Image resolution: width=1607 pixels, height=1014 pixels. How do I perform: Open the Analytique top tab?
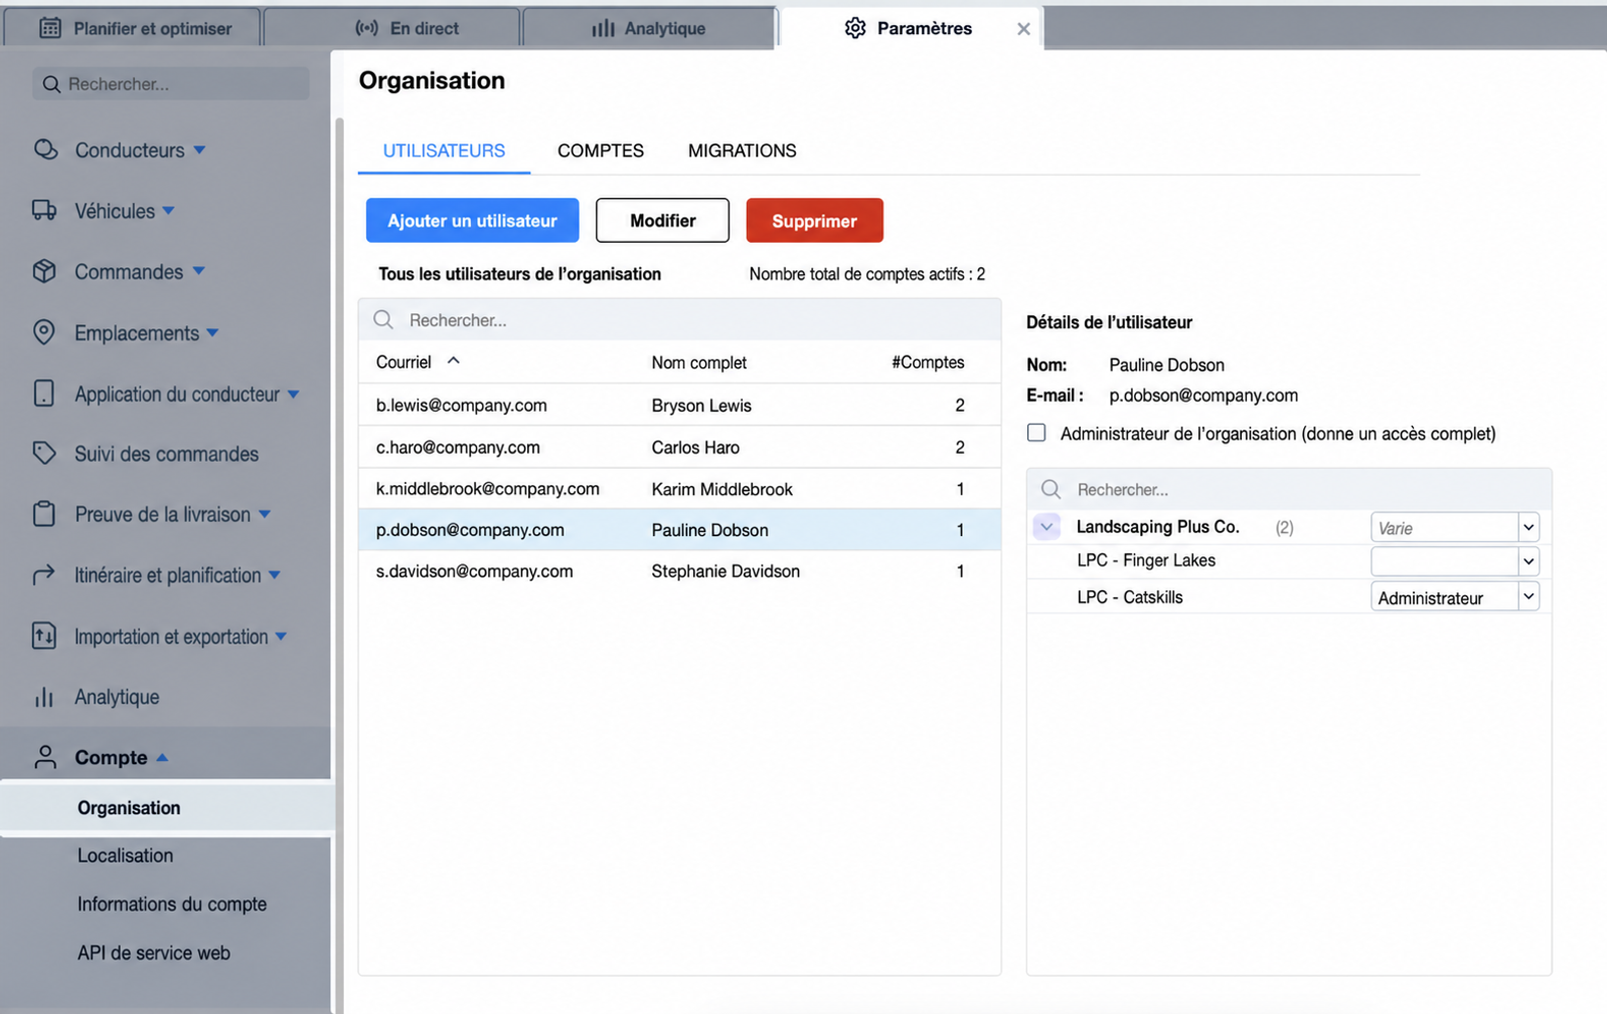coord(649,28)
